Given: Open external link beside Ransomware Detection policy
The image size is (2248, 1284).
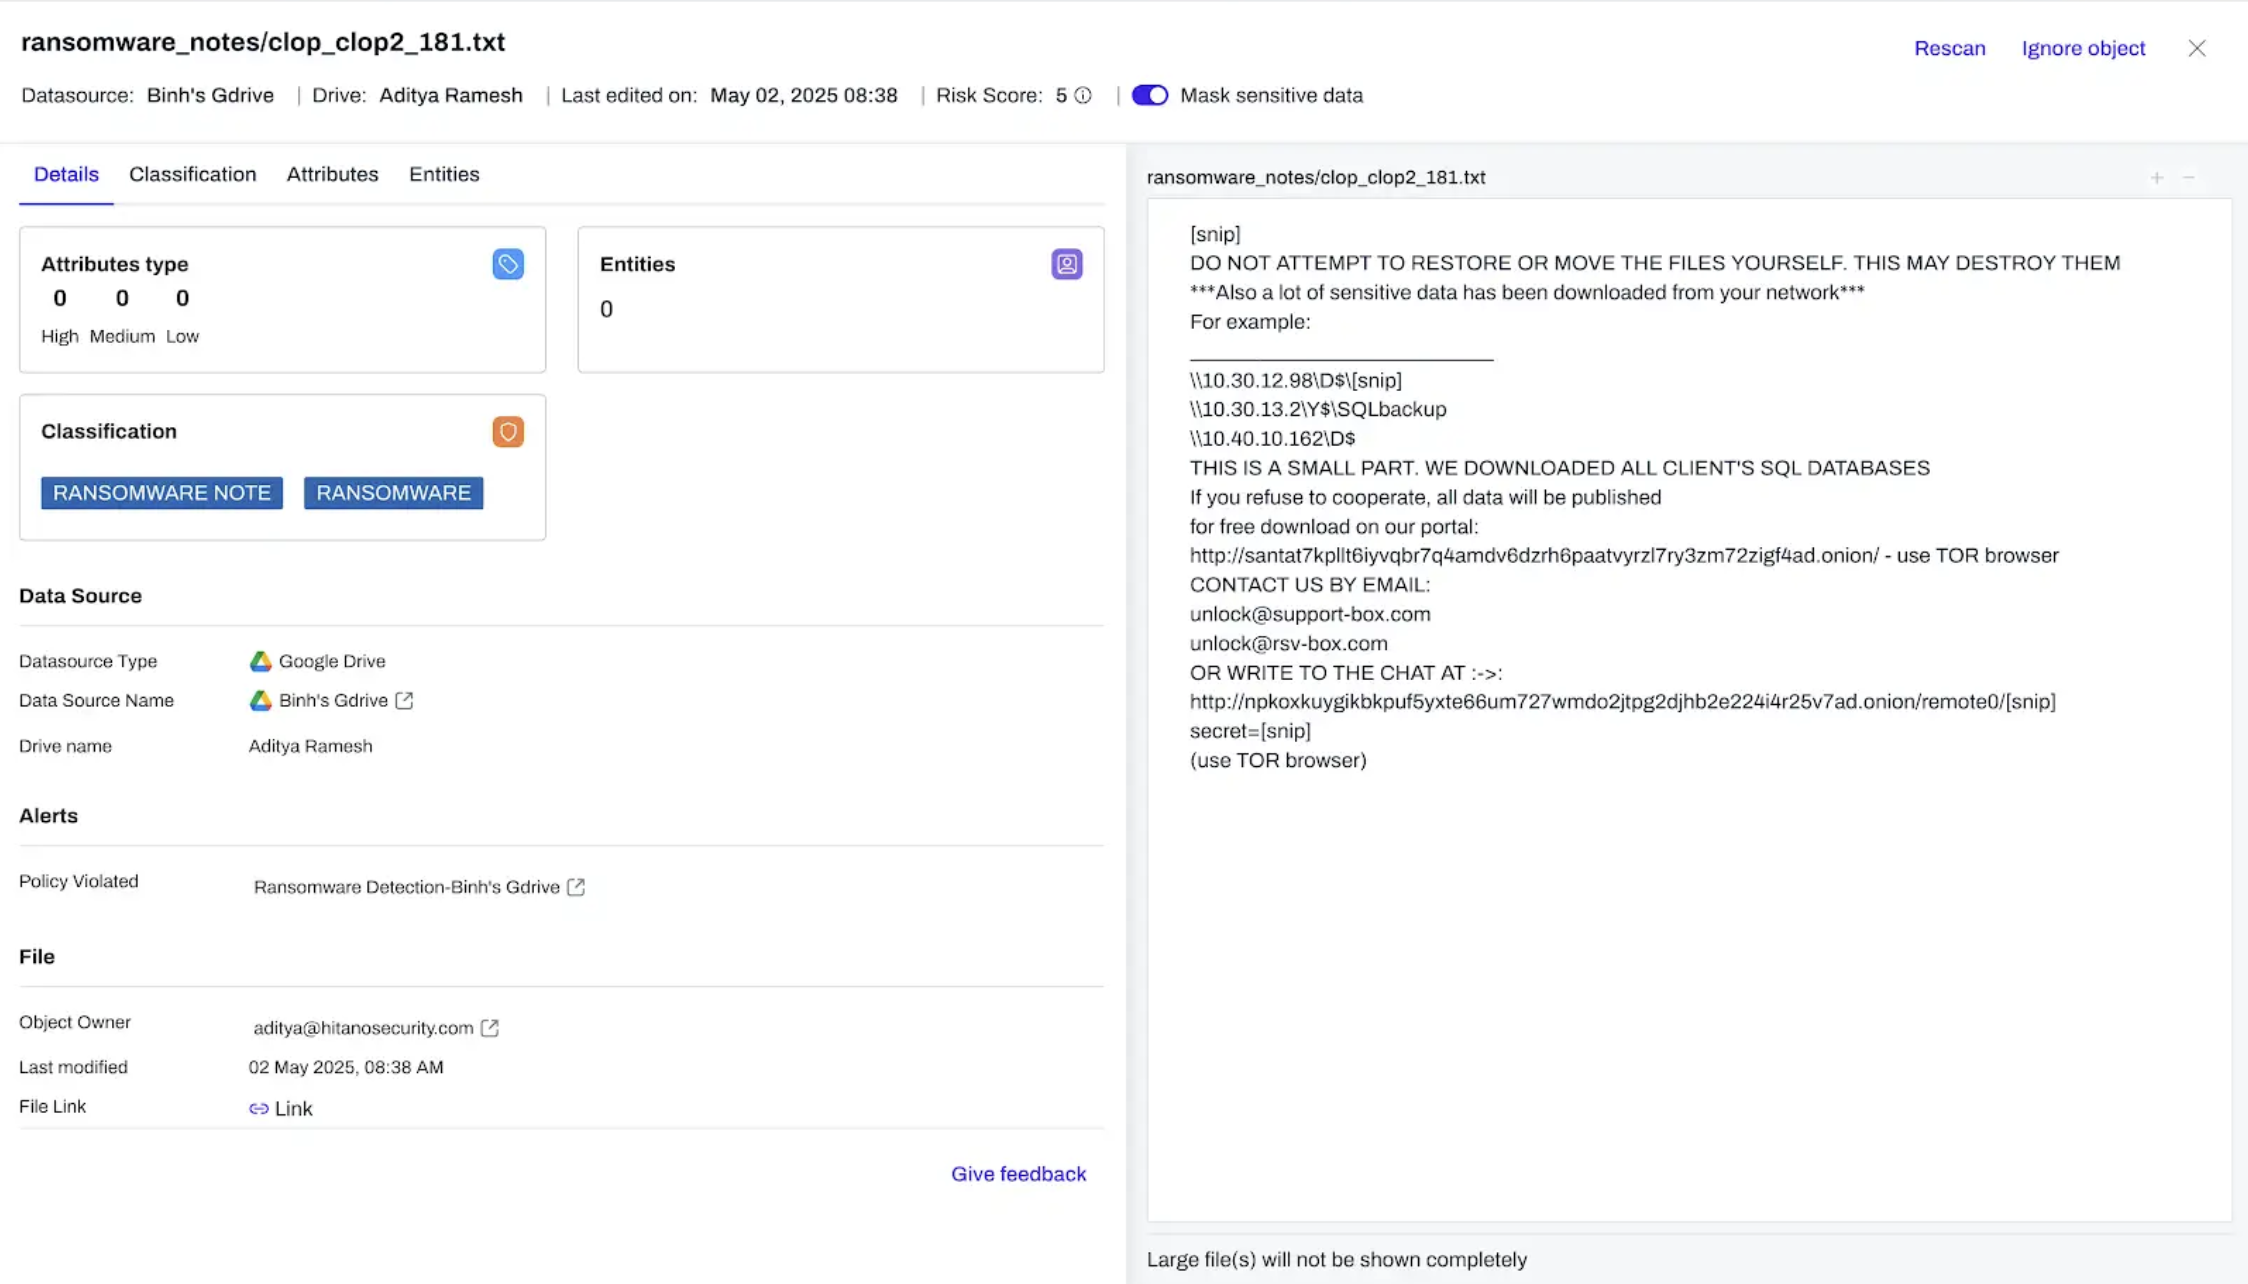Looking at the screenshot, I should pyautogui.click(x=576, y=887).
